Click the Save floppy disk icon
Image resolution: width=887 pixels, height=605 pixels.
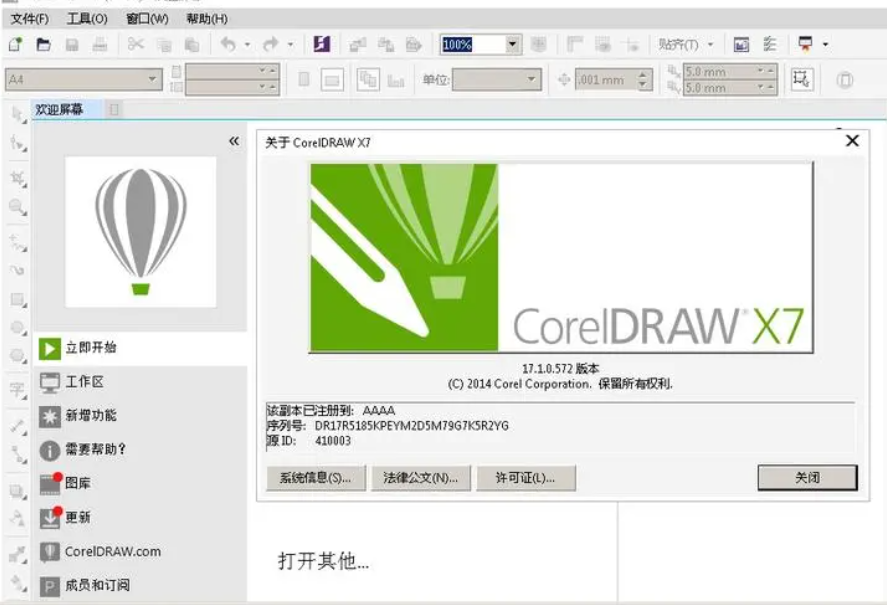72,44
